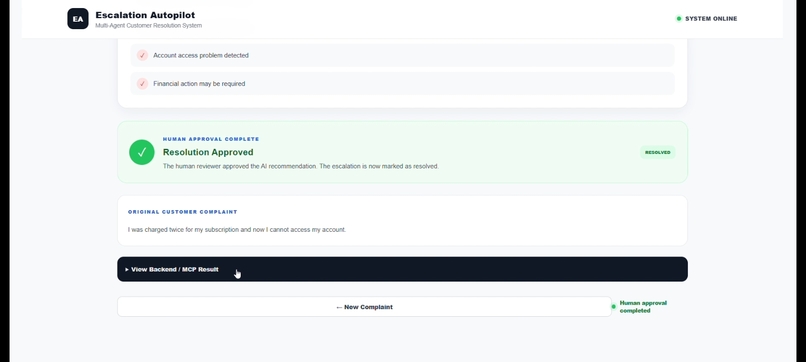Click the 'Human approval completed' status text
The width and height of the screenshot is (806, 362).
click(x=643, y=306)
